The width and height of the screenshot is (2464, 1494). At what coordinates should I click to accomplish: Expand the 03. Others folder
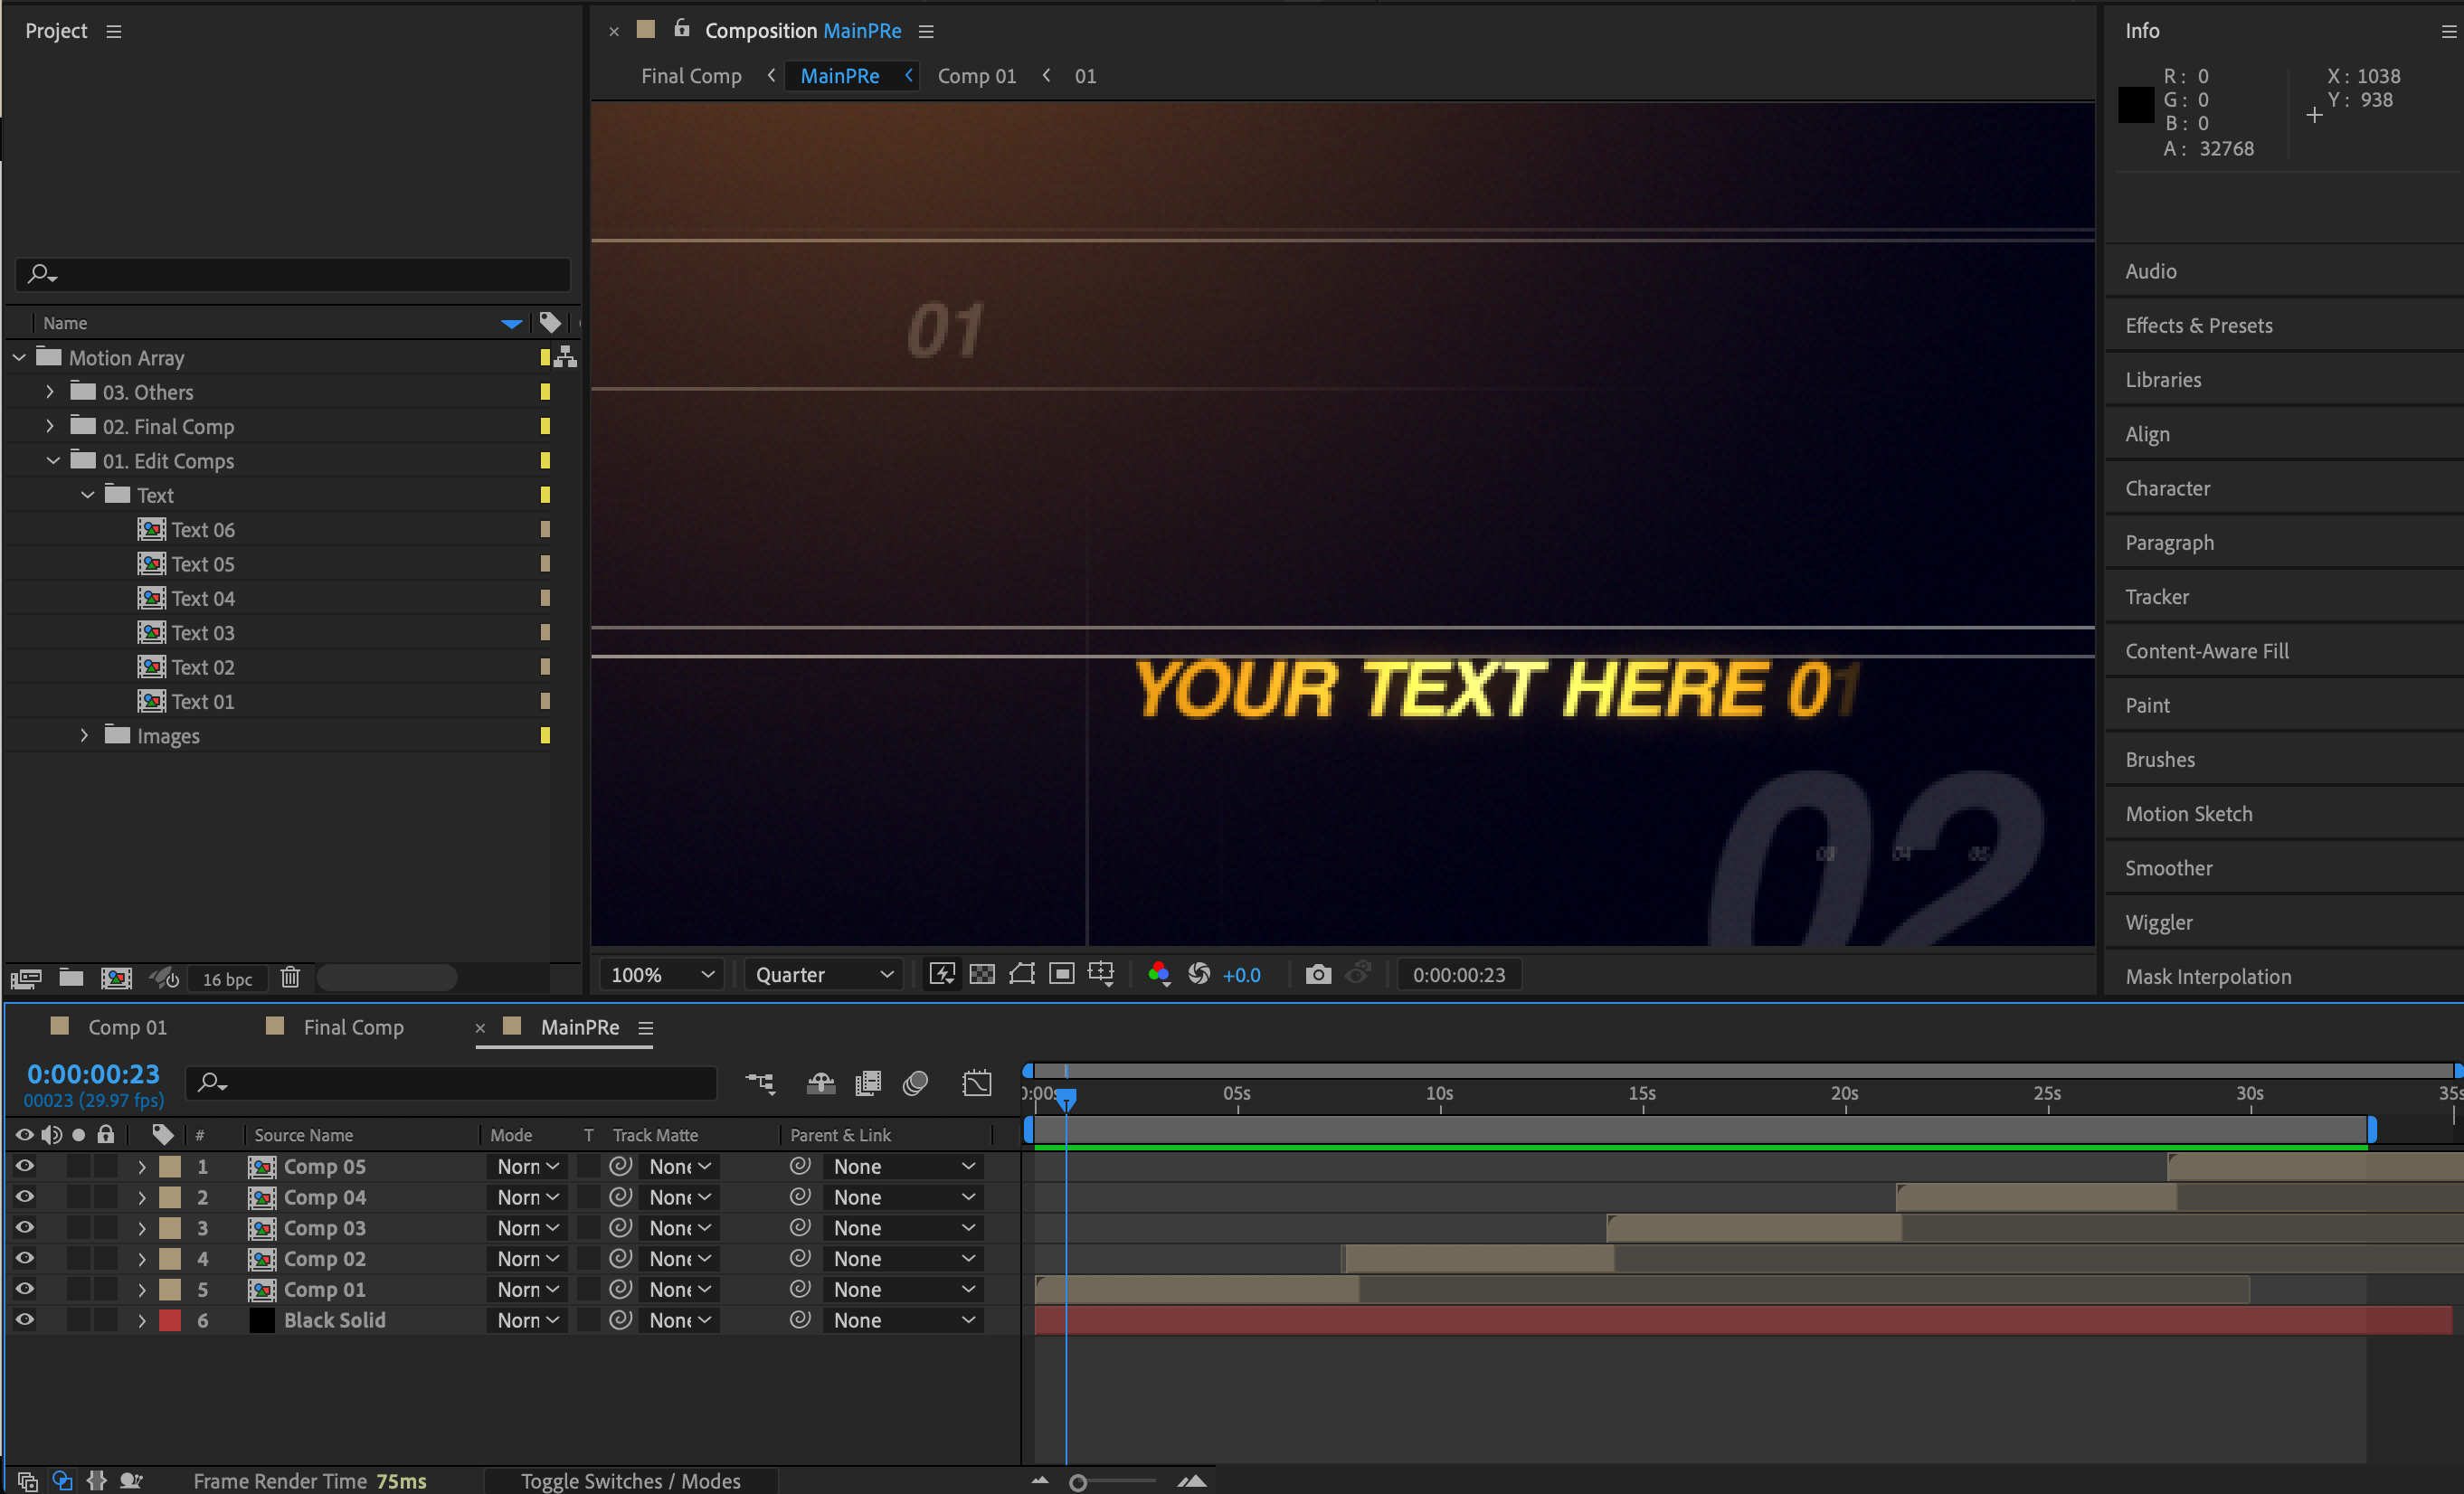coord(50,392)
